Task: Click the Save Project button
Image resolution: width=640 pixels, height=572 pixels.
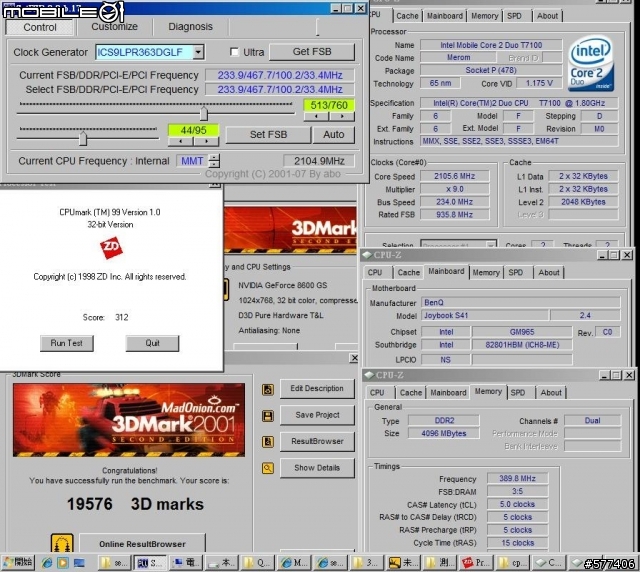Action: point(317,415)
